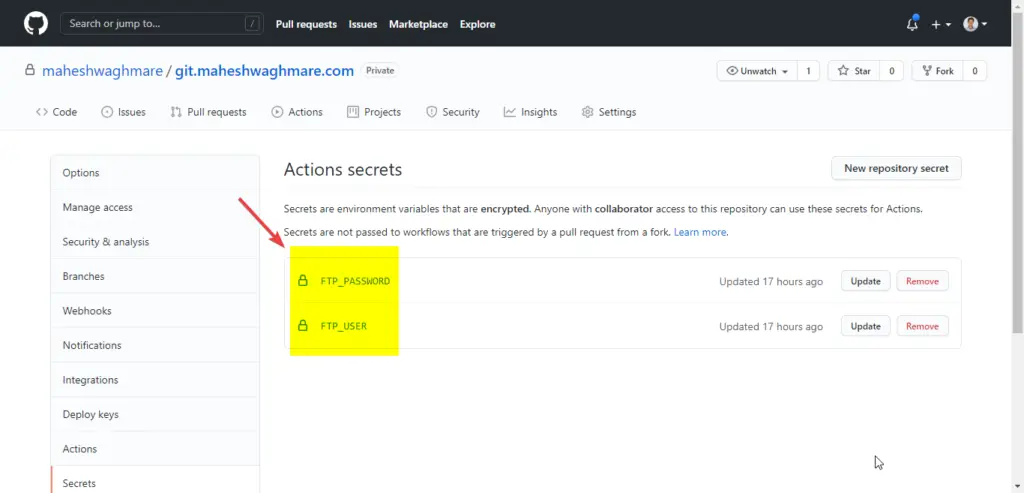Click lock icon beside FTP_PASSWORD
Image resolution: width=1024 pixels, height=493 pixels.
click(x=302, y=281)
